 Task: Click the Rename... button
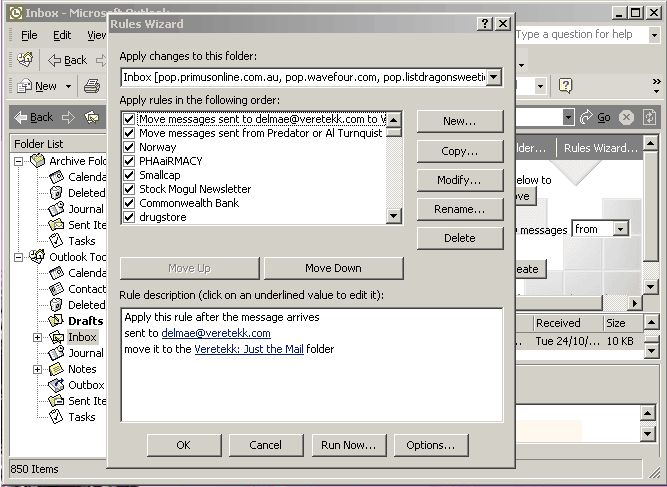460,209
